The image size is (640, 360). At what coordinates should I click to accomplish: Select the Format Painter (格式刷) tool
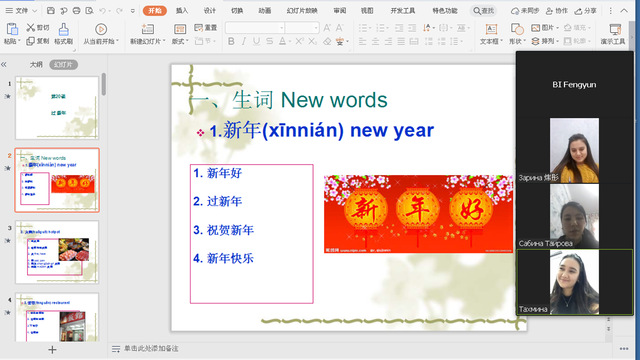coord(64,33)
